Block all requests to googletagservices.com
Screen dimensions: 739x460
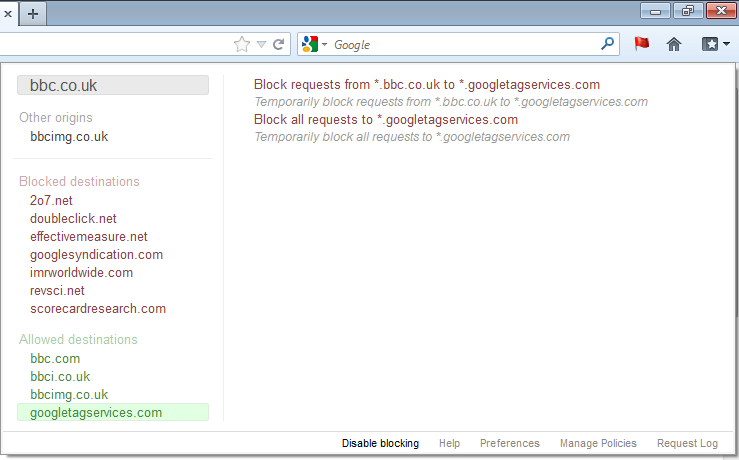pyautogui.click(x=386, y=120)
